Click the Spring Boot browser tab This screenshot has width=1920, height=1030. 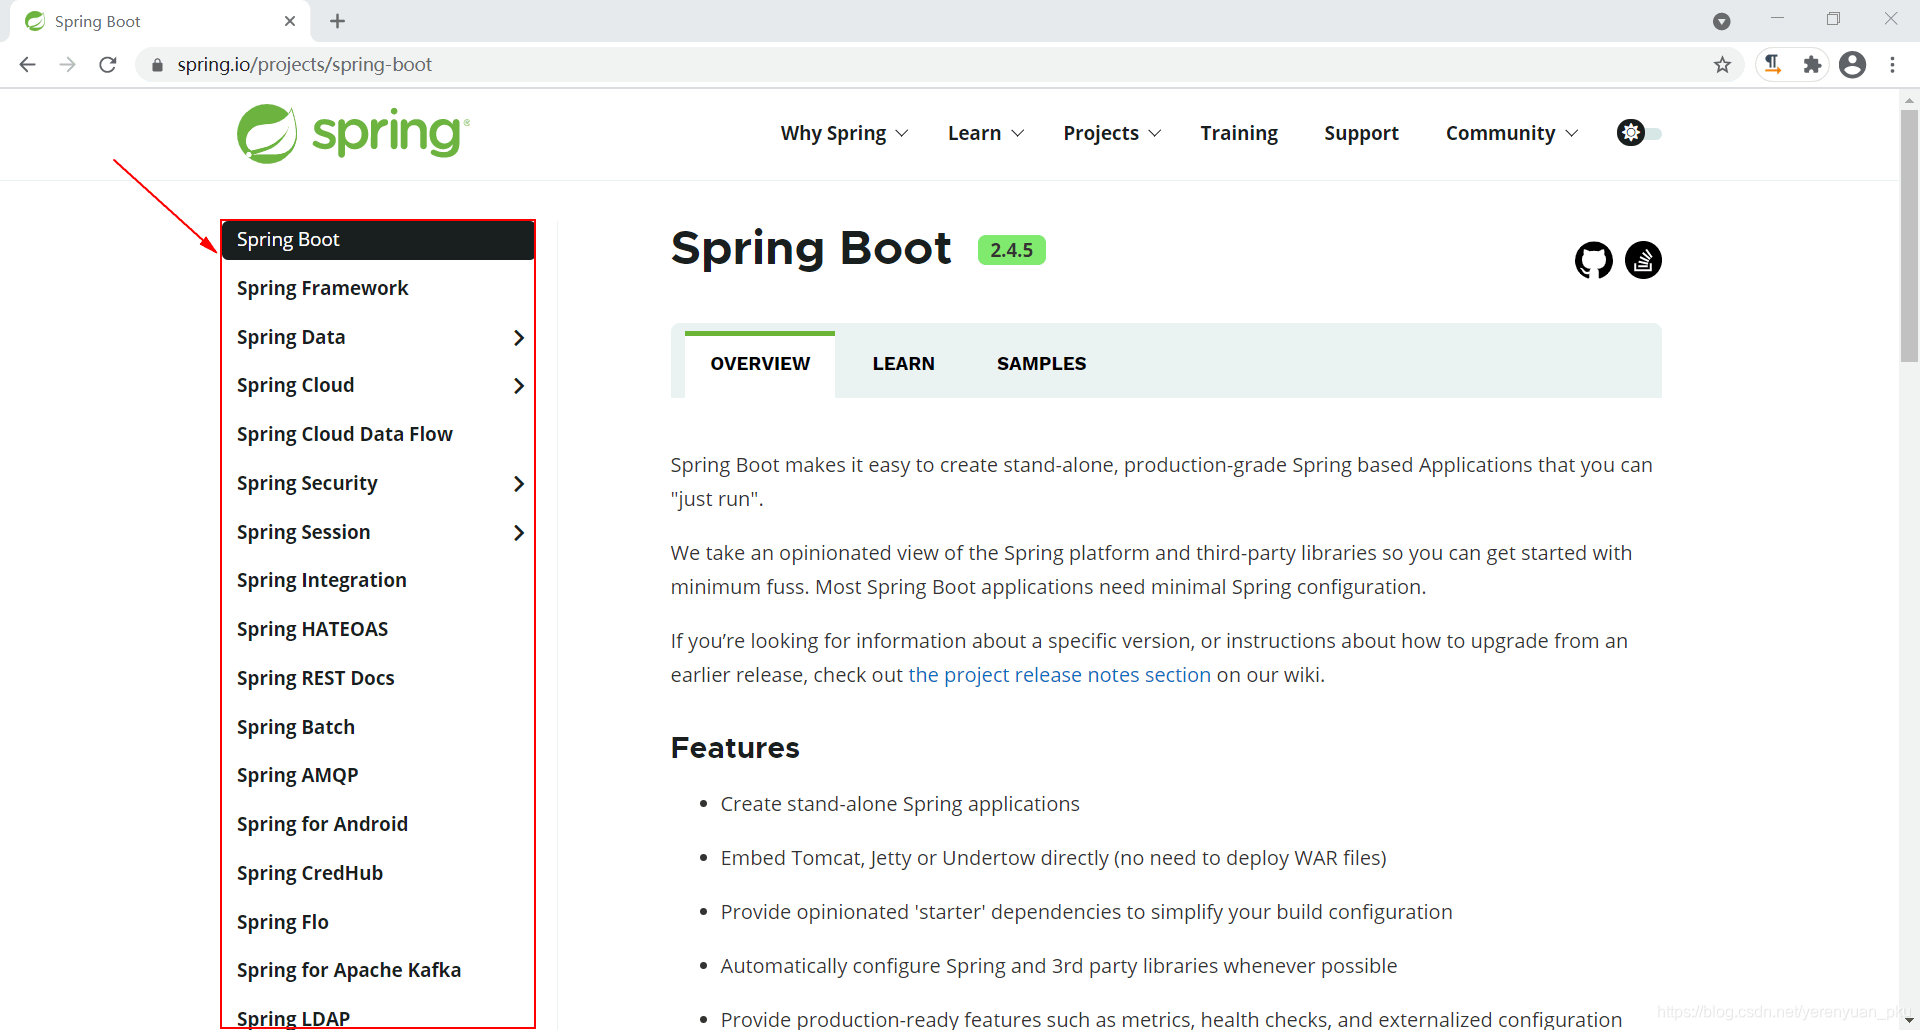coord(160,21)
